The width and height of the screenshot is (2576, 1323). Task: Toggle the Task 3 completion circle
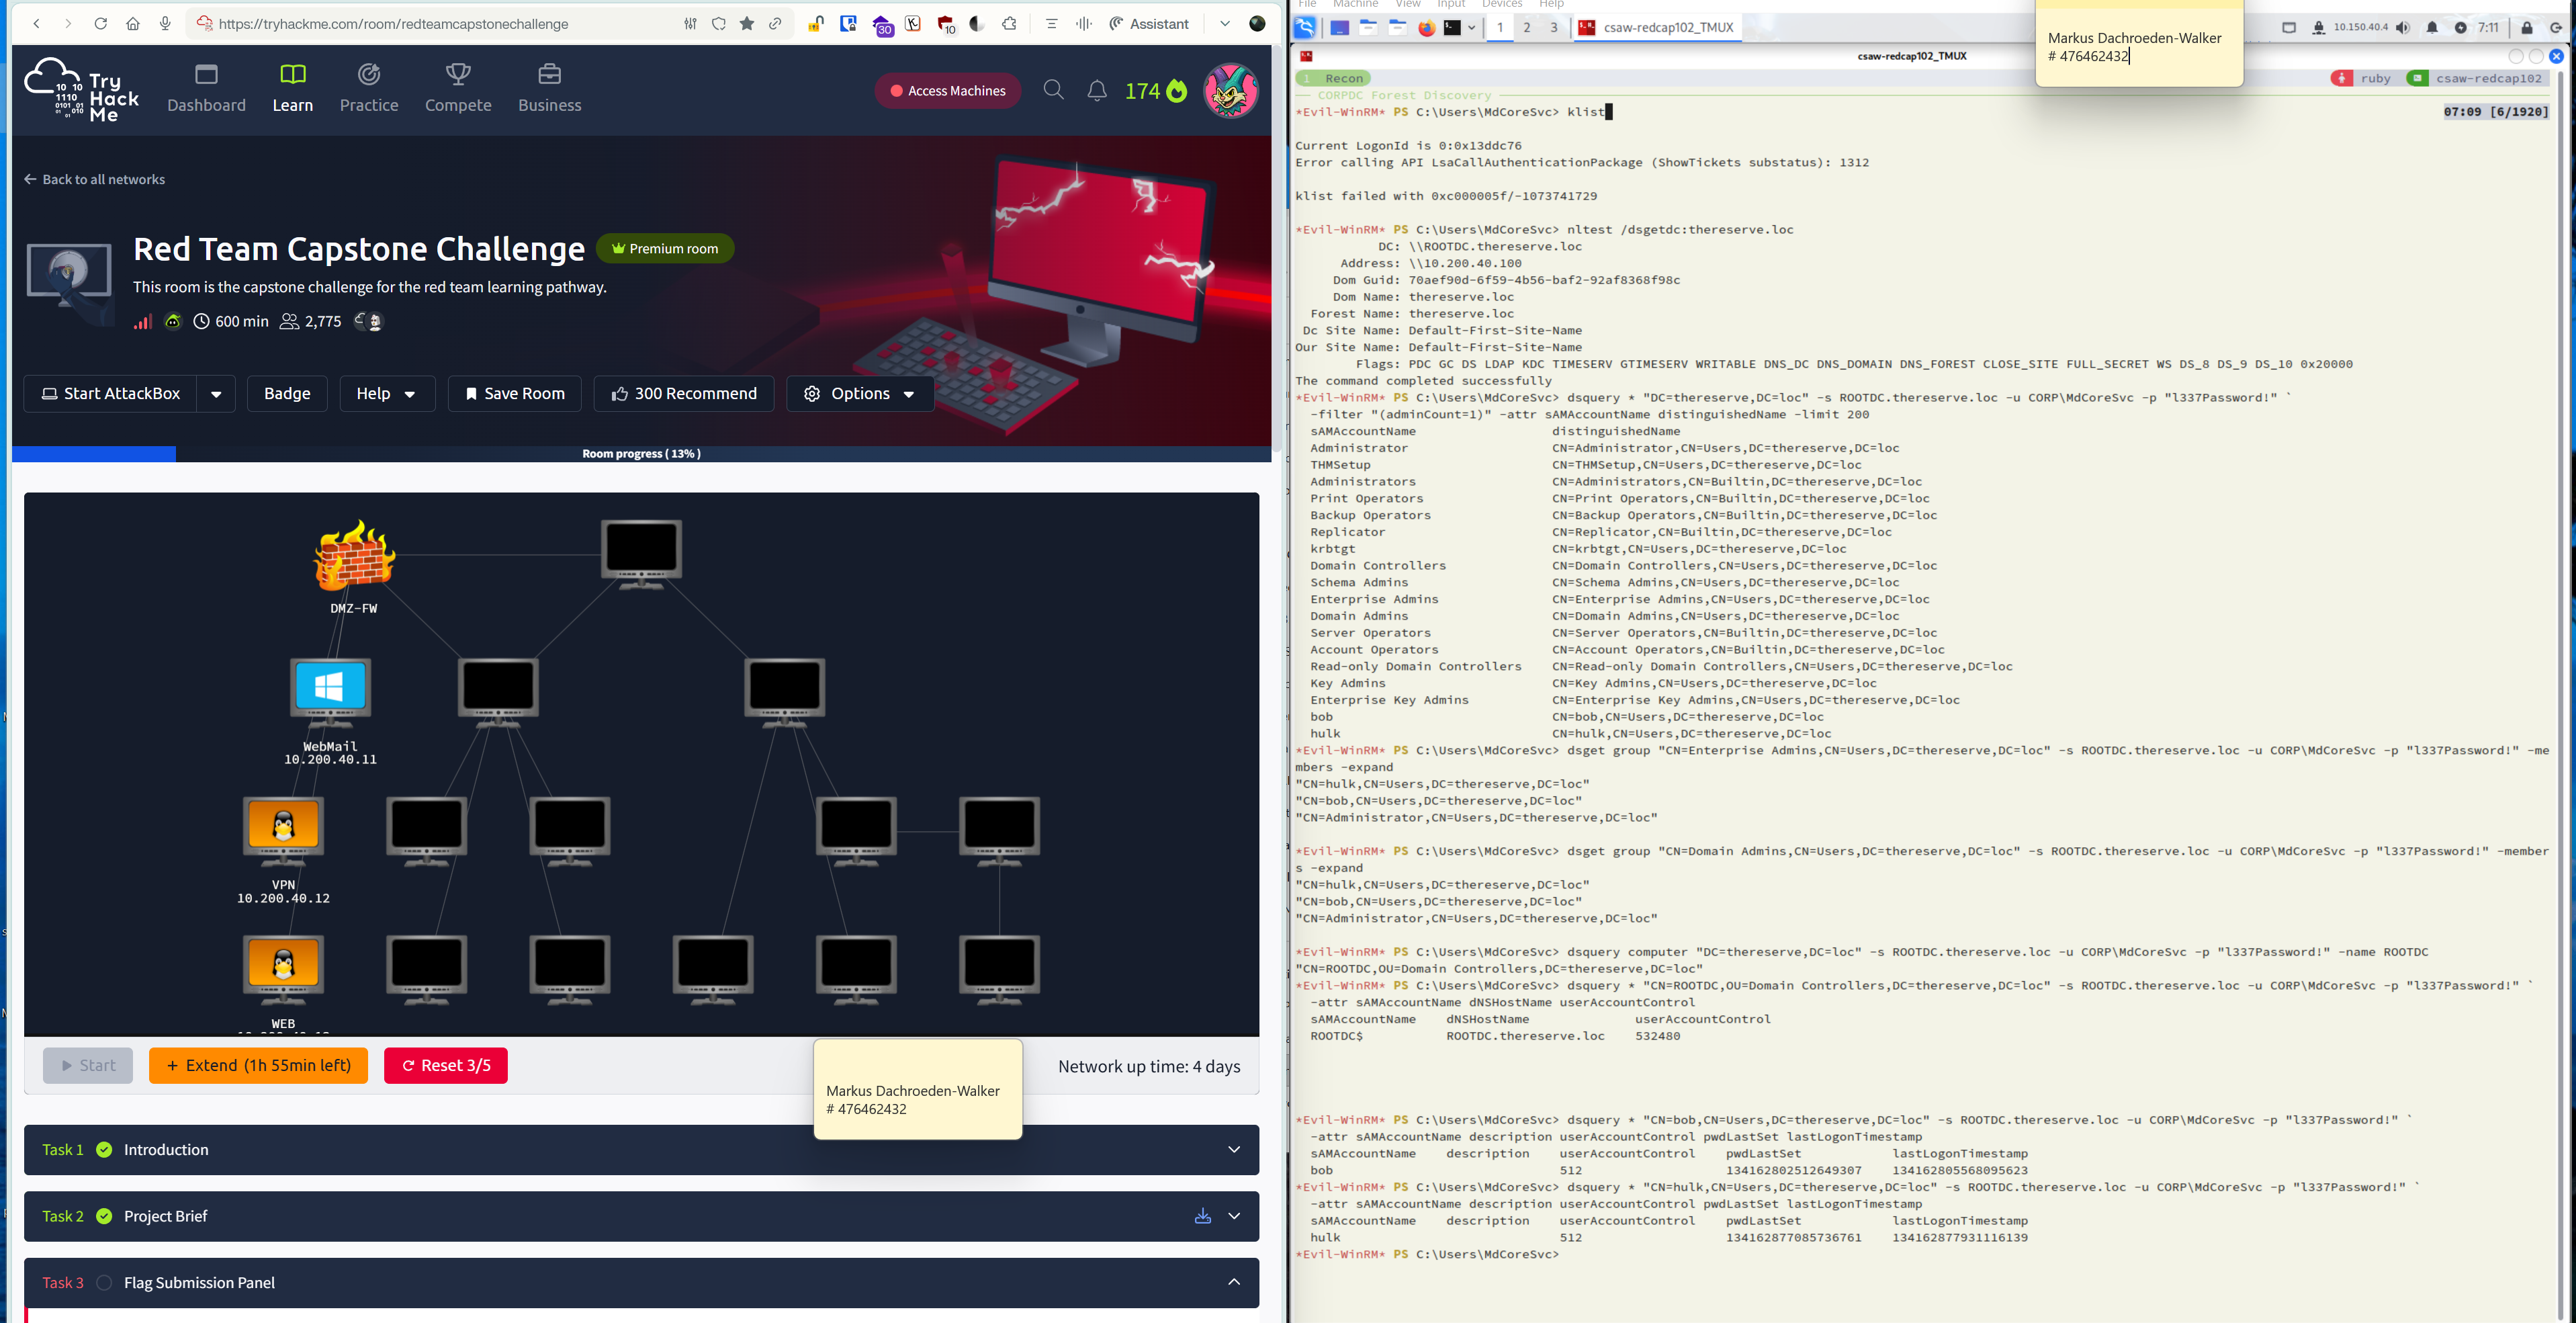(x=104, y=1283)
